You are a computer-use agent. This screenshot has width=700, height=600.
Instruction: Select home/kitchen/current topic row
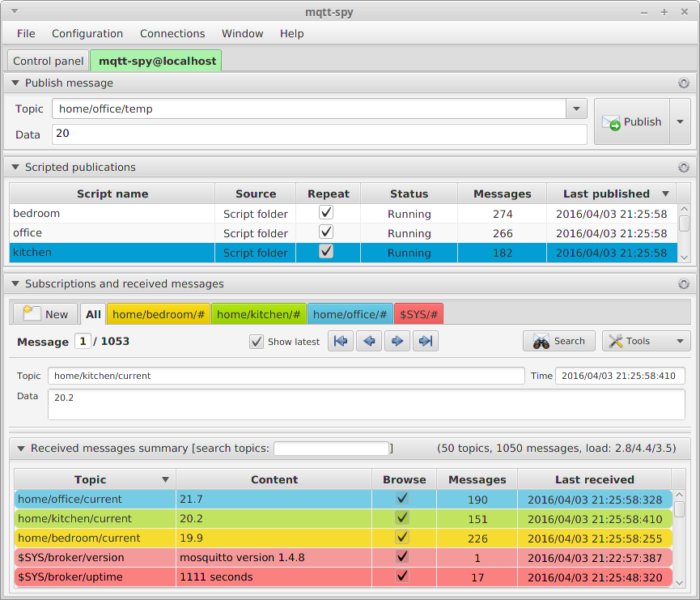point(343,519)
